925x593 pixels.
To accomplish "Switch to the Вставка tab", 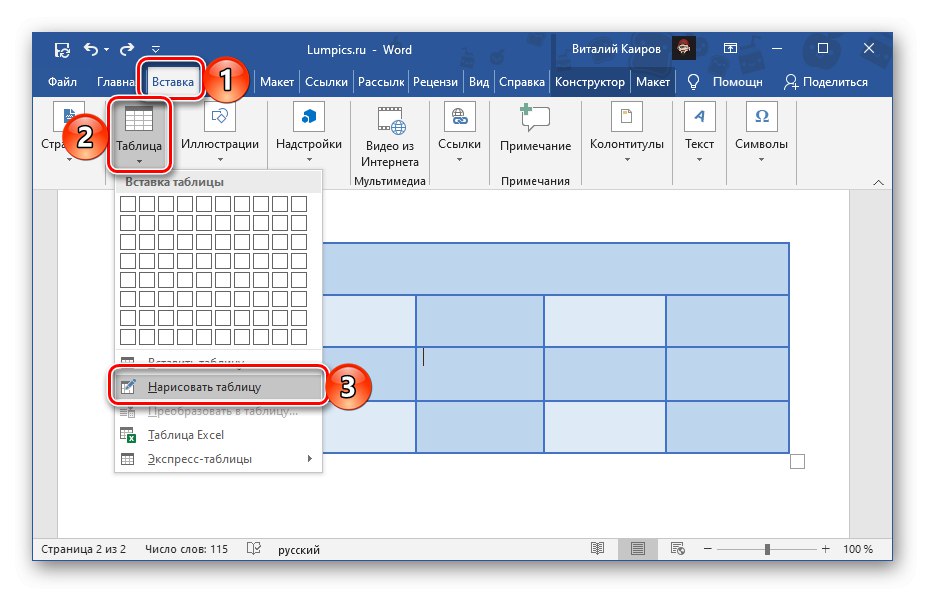I will pos(173,82).
